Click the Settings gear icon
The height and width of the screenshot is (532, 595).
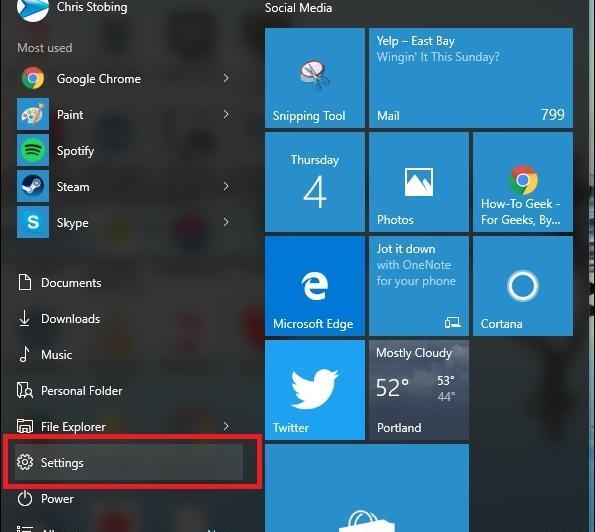(25, 462)
